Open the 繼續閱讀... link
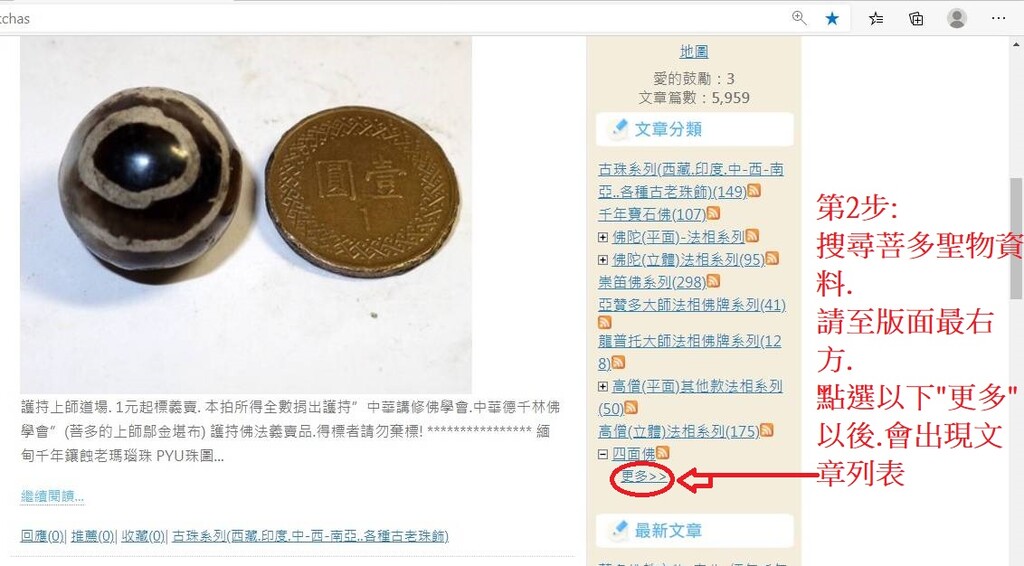 pos(52,495)
